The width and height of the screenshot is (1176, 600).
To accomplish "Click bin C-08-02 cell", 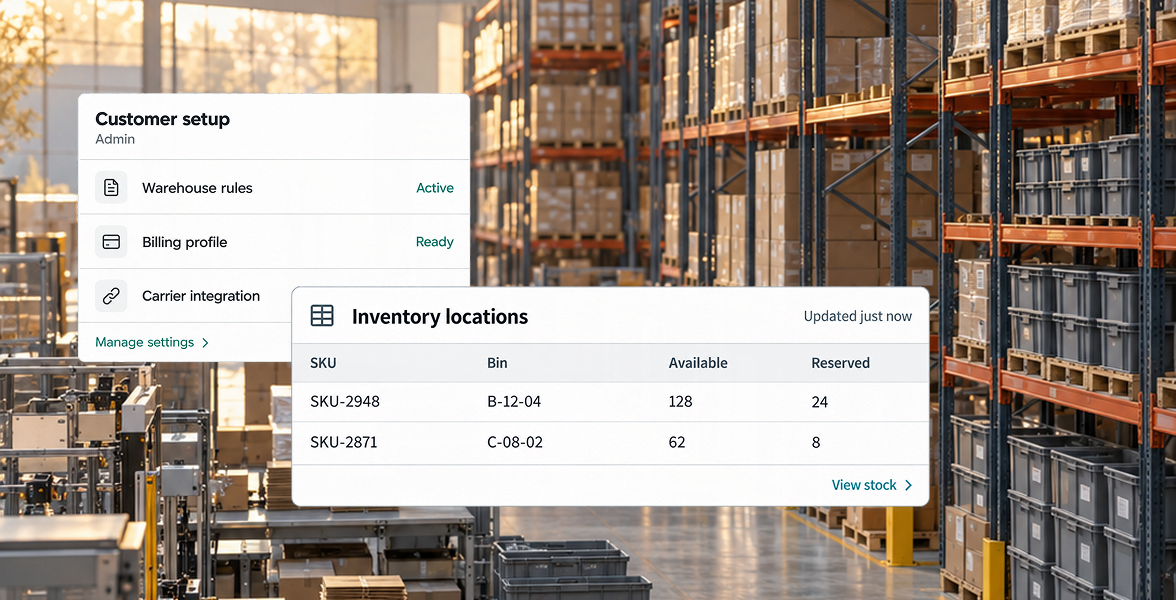I will [514, 442].
